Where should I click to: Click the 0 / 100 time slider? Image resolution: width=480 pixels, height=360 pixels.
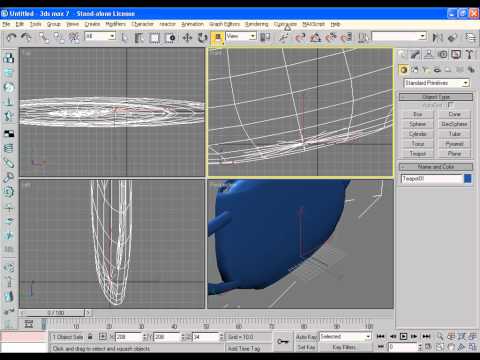click(x=55, y=313)
